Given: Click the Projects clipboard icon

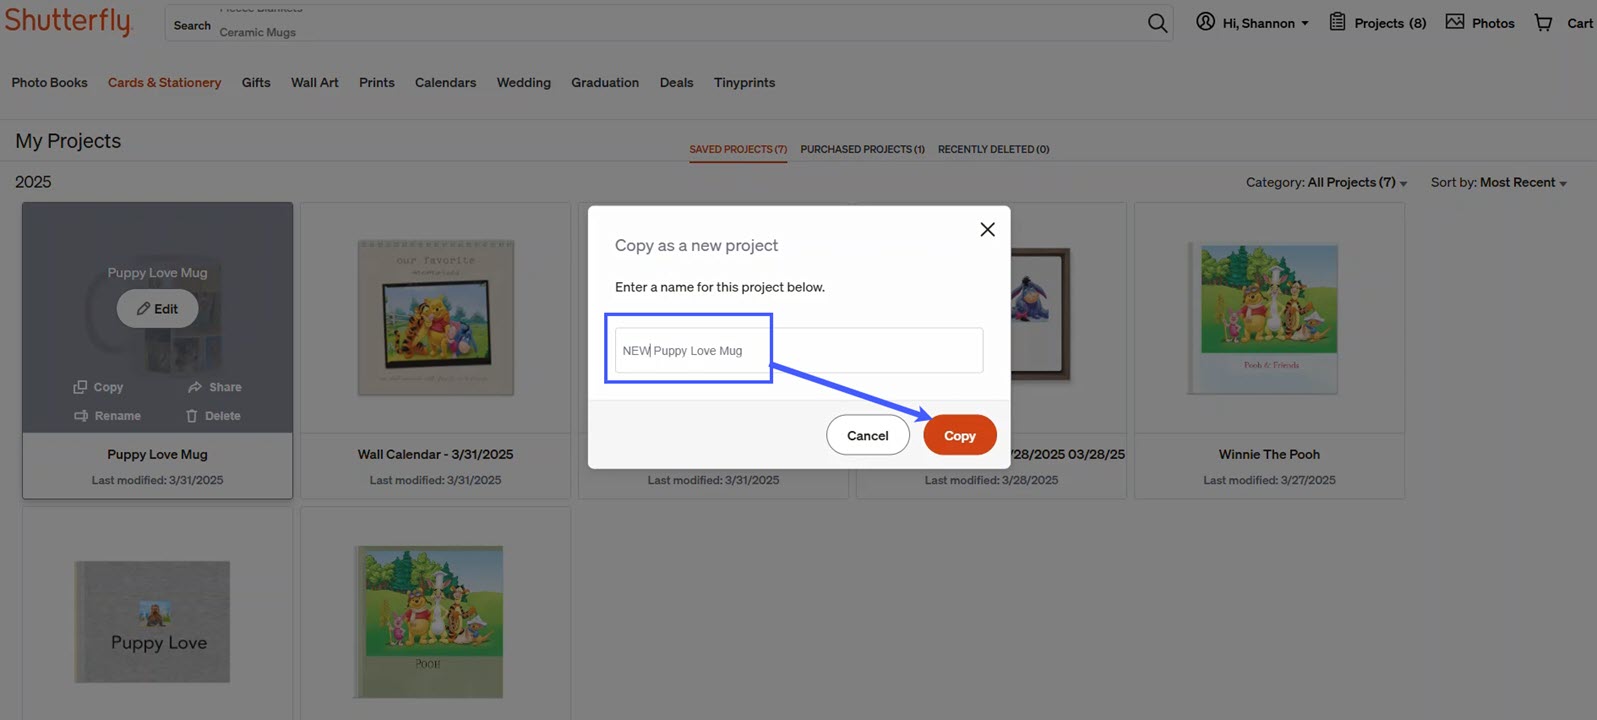Looking at the screenshot, I should tap(1337, 22).
